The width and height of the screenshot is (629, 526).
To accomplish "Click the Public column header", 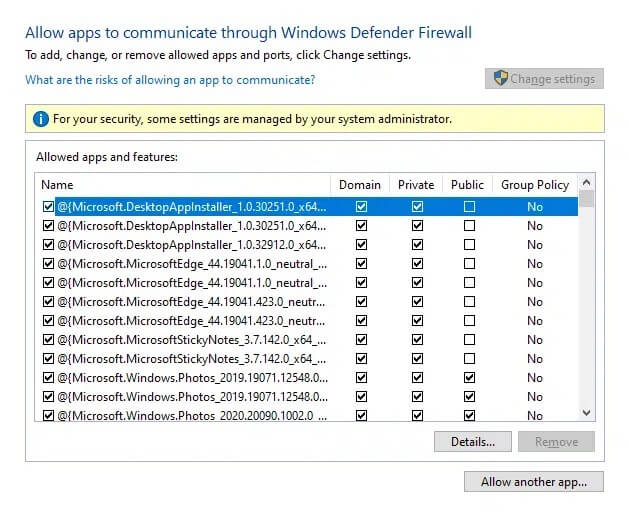I will pyautogui.click(x=467, y=185).
